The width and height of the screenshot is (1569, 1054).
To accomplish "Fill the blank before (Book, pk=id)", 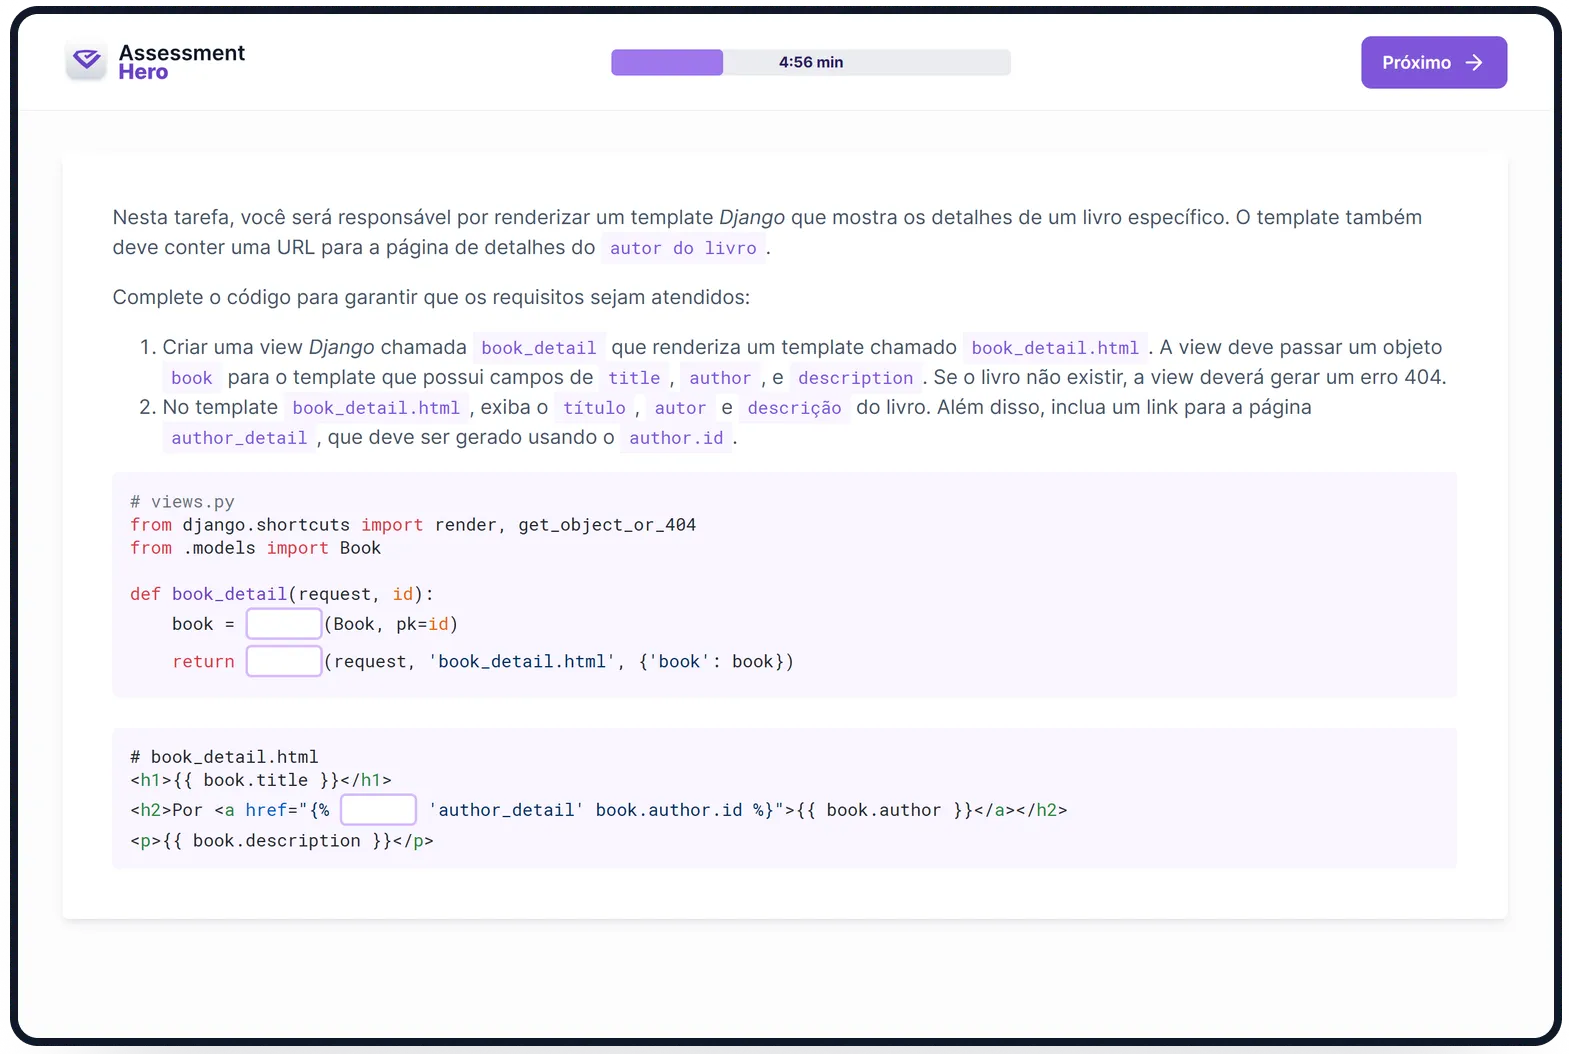I will coord(284,624).
